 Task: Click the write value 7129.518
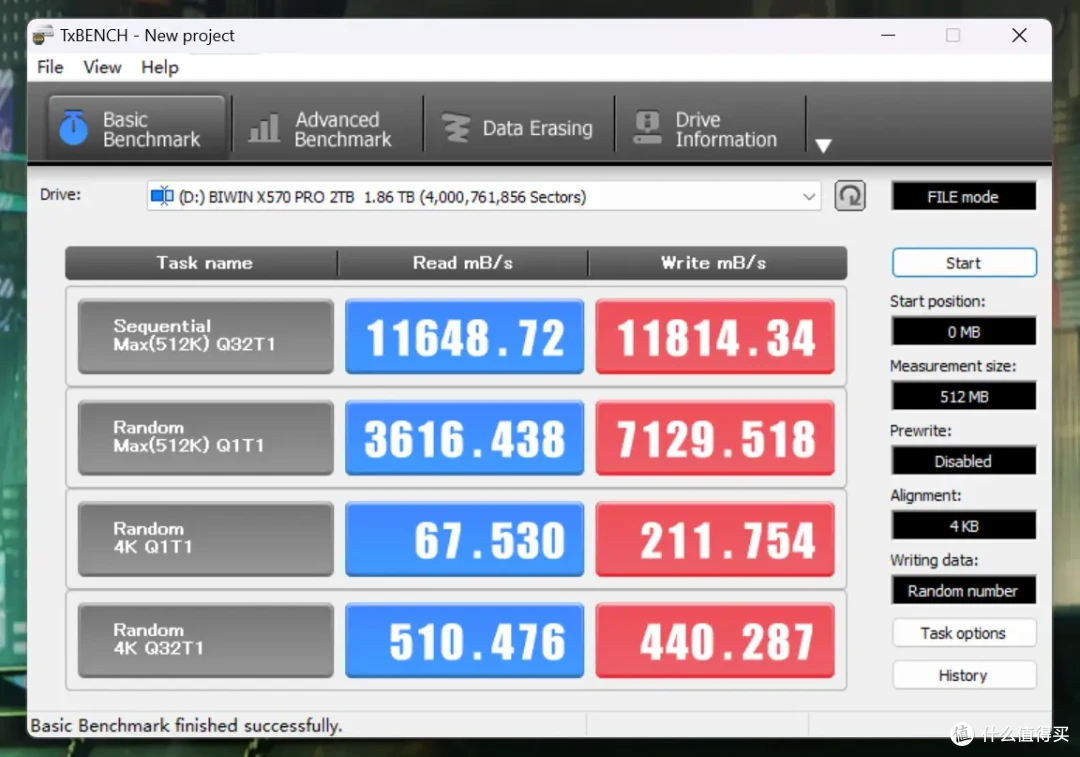pyautogui.click(x=715, y=437)
